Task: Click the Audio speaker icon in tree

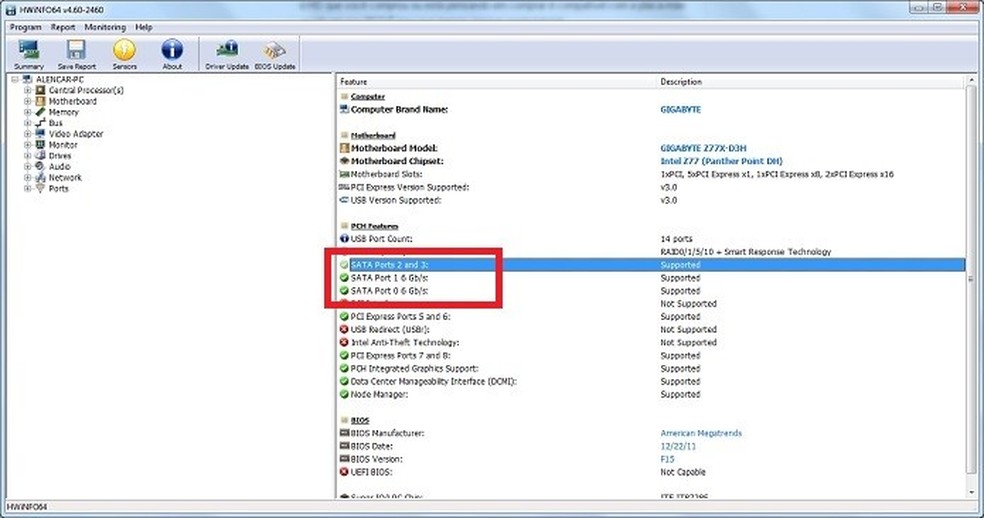Action: 40,166
